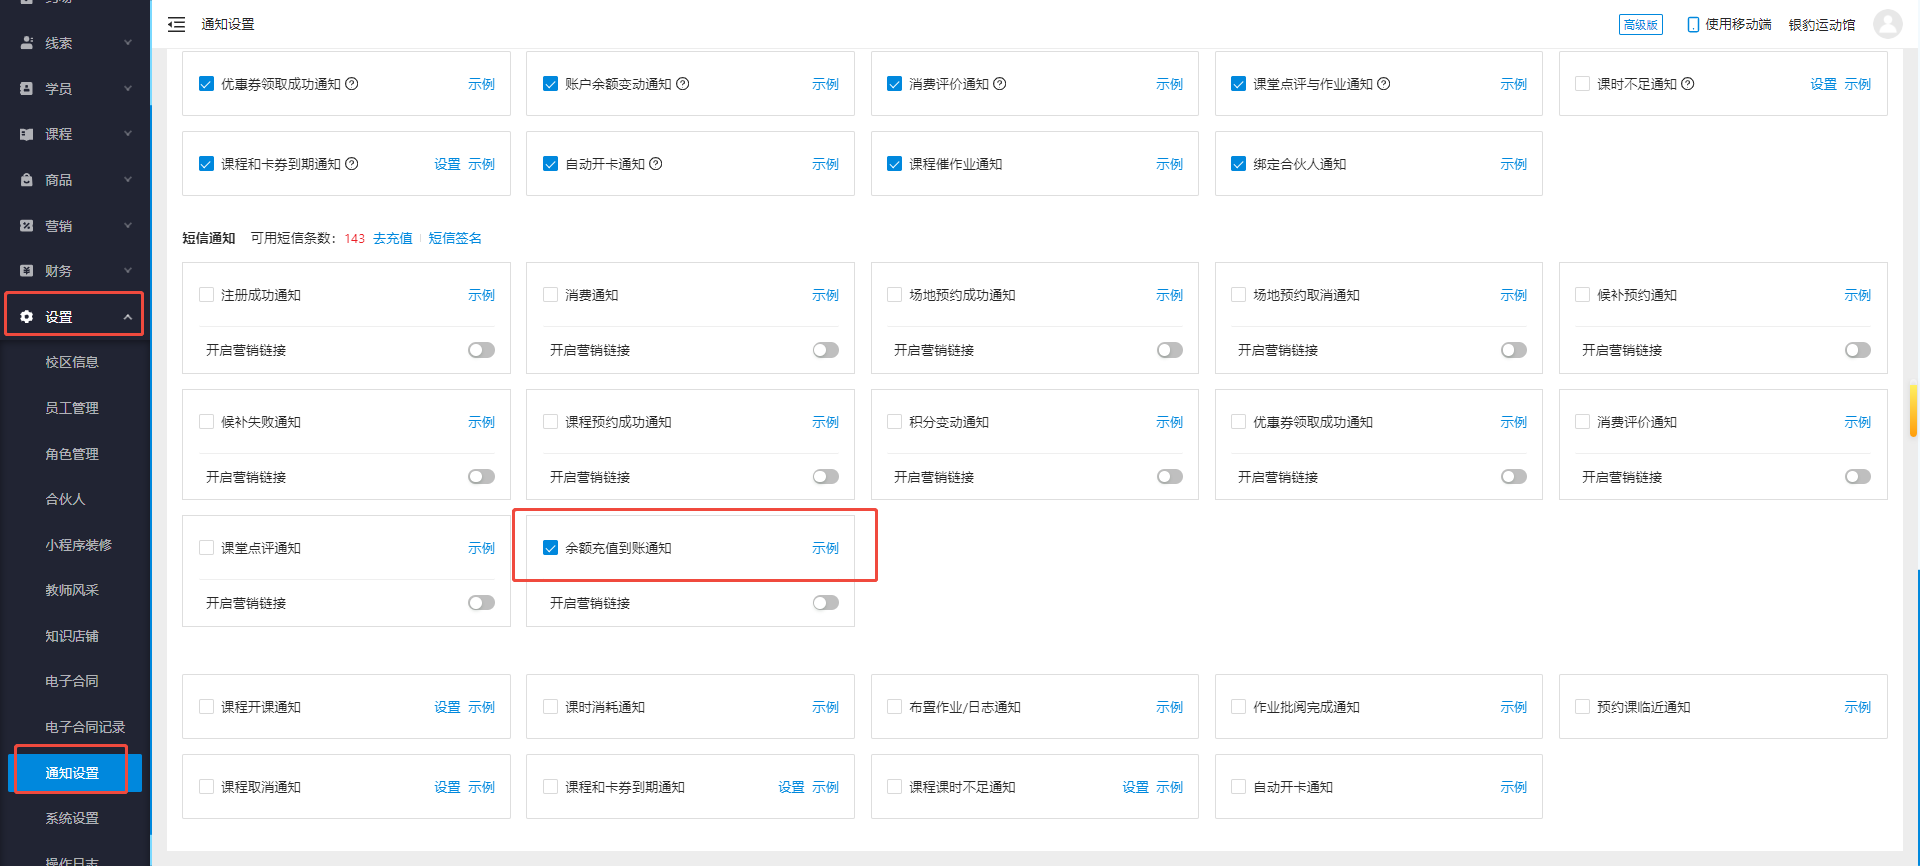Check the 课程开课通知 checkbox
1920x866 pixels.
(x=206, y=707)
